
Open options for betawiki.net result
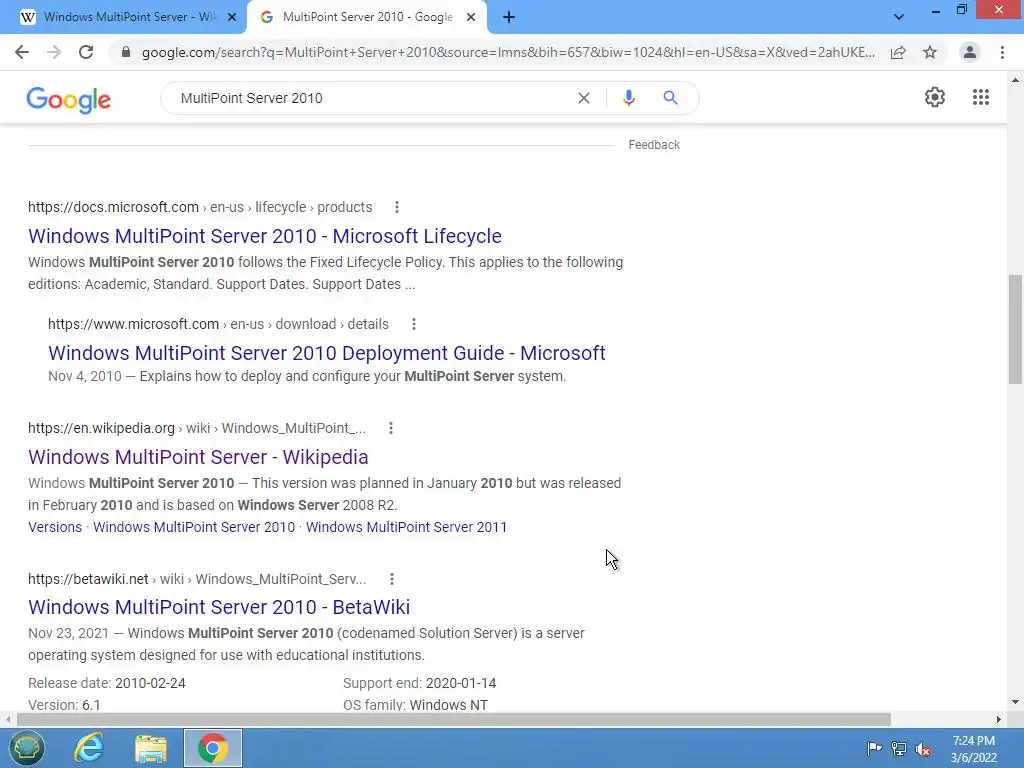click(392, 579)
